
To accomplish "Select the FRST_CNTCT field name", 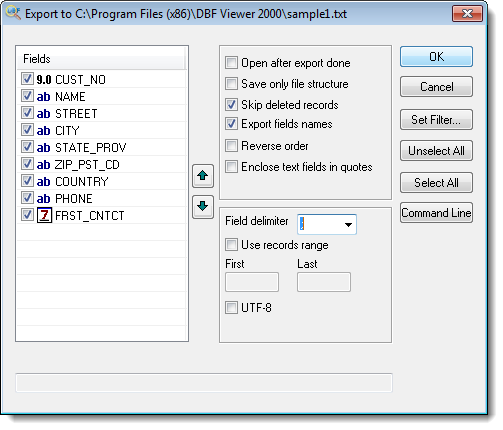I will 90,216.
